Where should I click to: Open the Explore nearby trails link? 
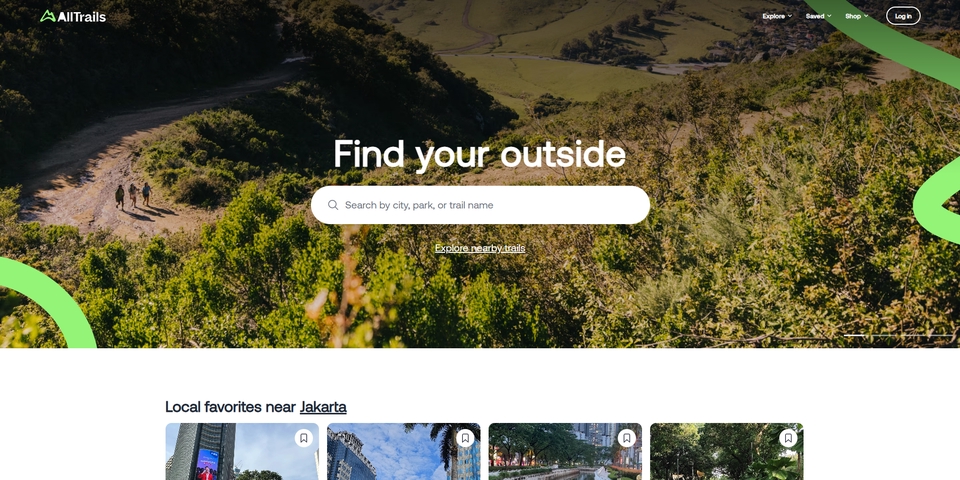[x=480, y=248]
